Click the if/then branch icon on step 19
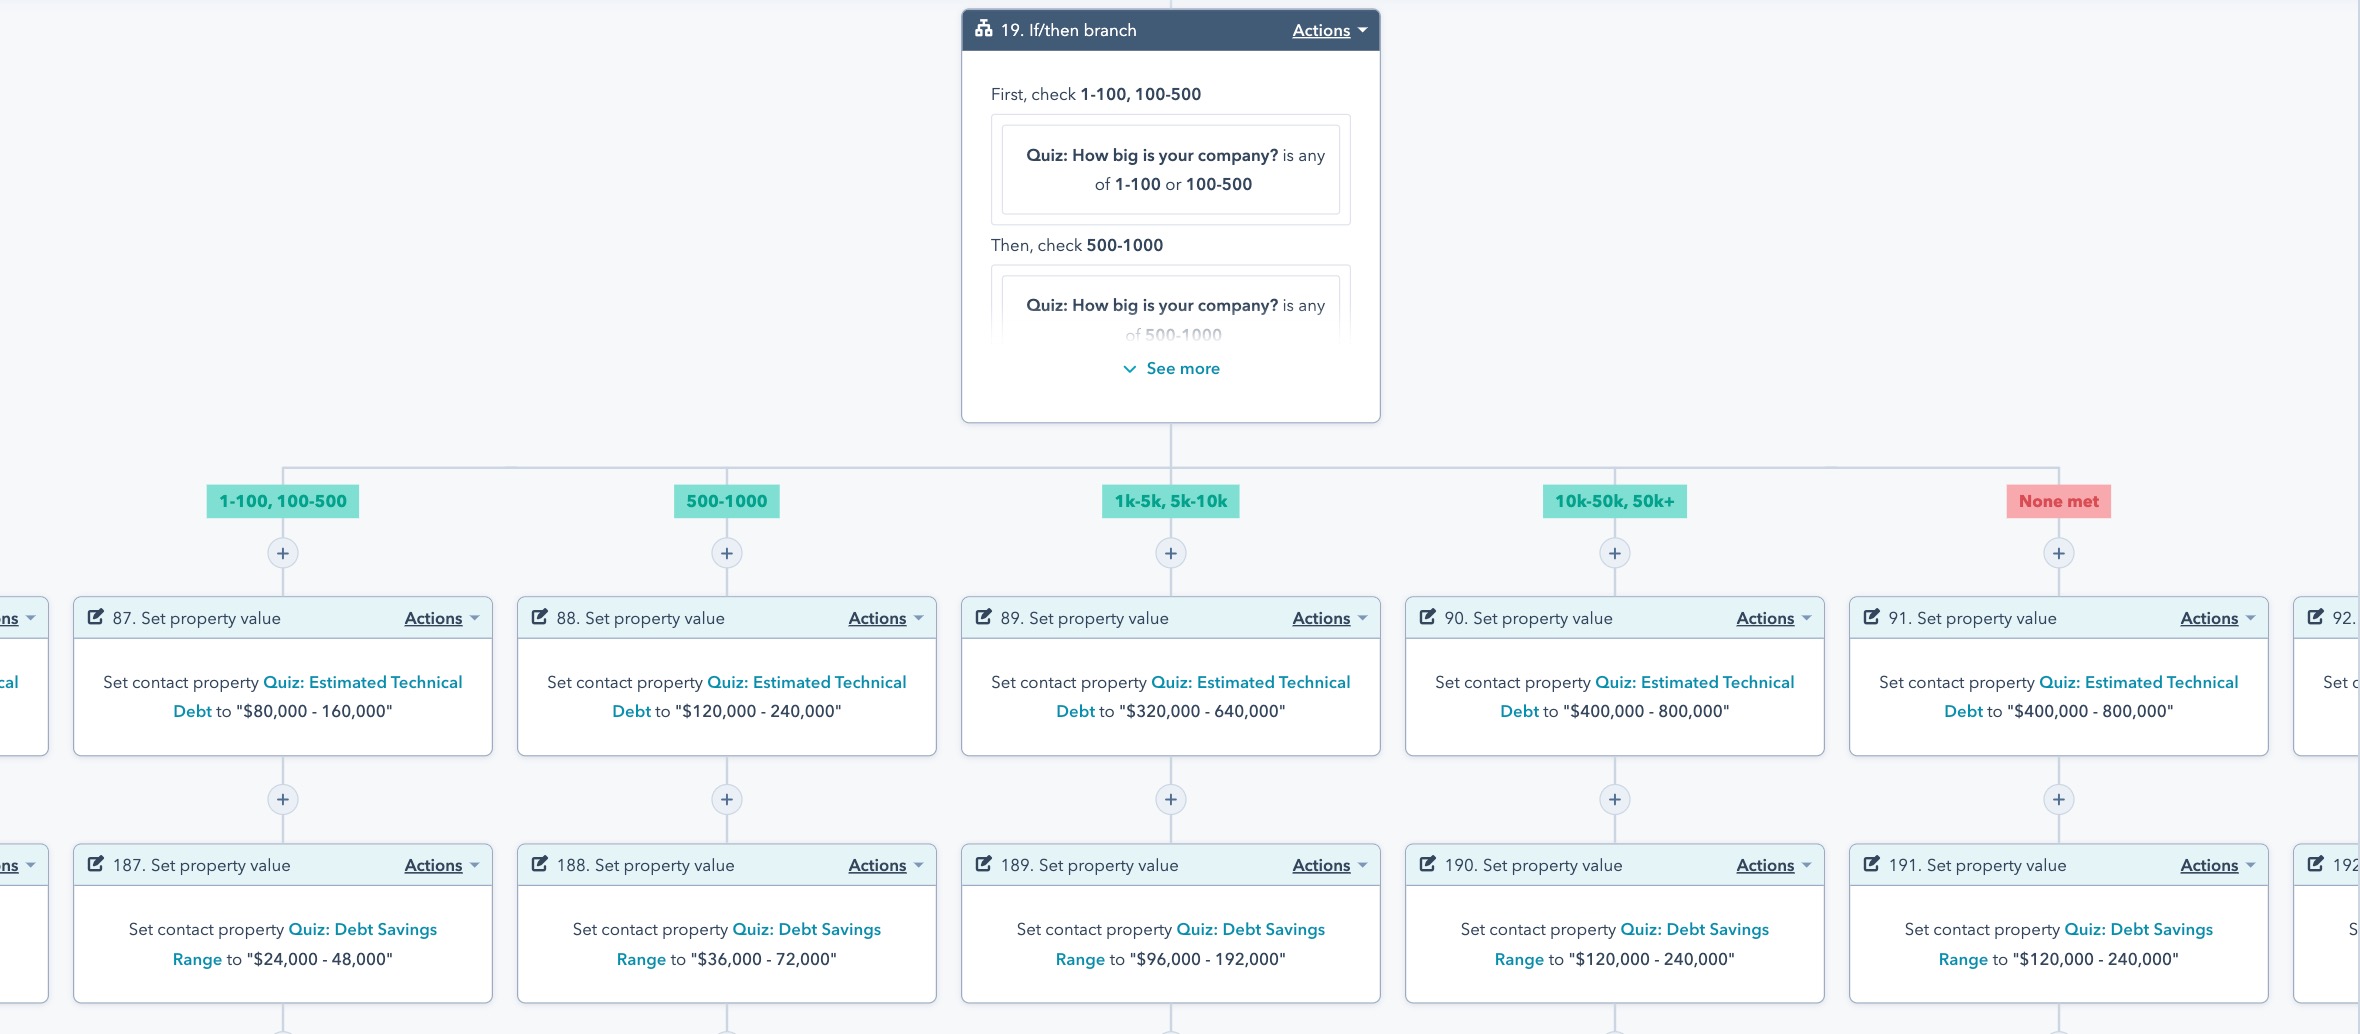 coord(984,29)
